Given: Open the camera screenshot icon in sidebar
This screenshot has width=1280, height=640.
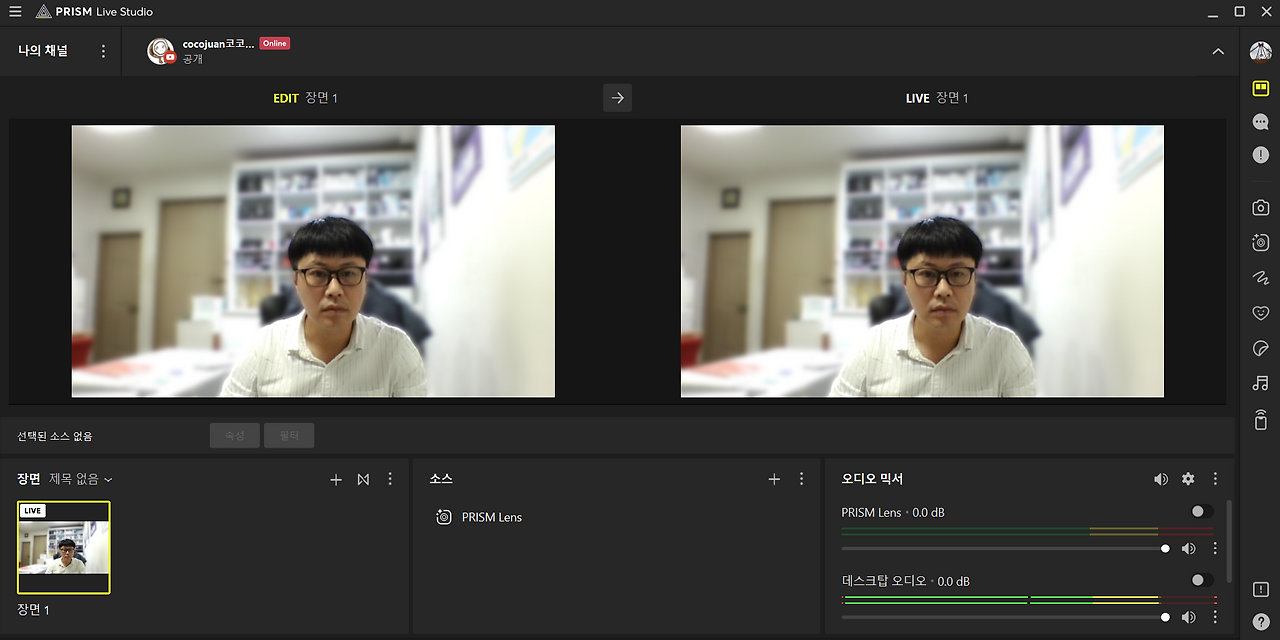Looking at the screenshot, I should [1260, 208].
